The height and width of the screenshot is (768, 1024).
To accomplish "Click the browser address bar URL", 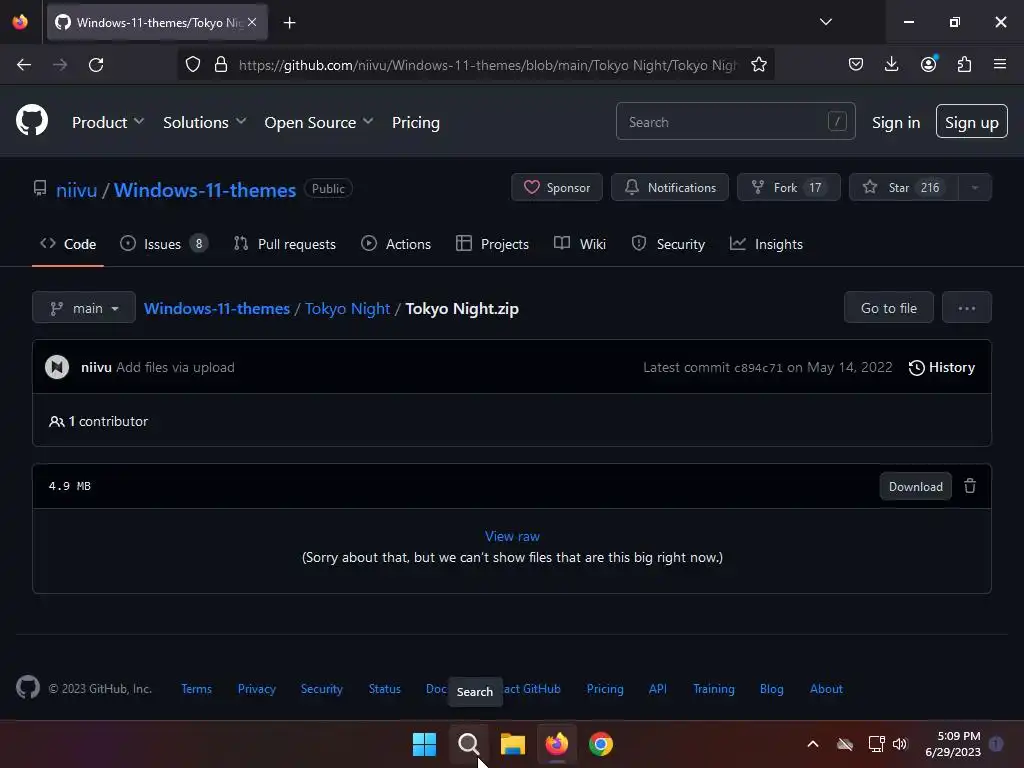I will coord(488,65).
